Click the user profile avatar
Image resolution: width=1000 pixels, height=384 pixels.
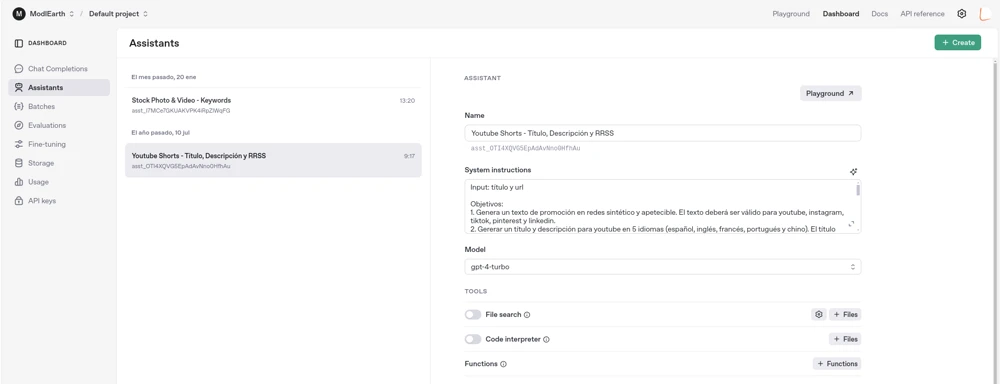(x=985, y=13)
